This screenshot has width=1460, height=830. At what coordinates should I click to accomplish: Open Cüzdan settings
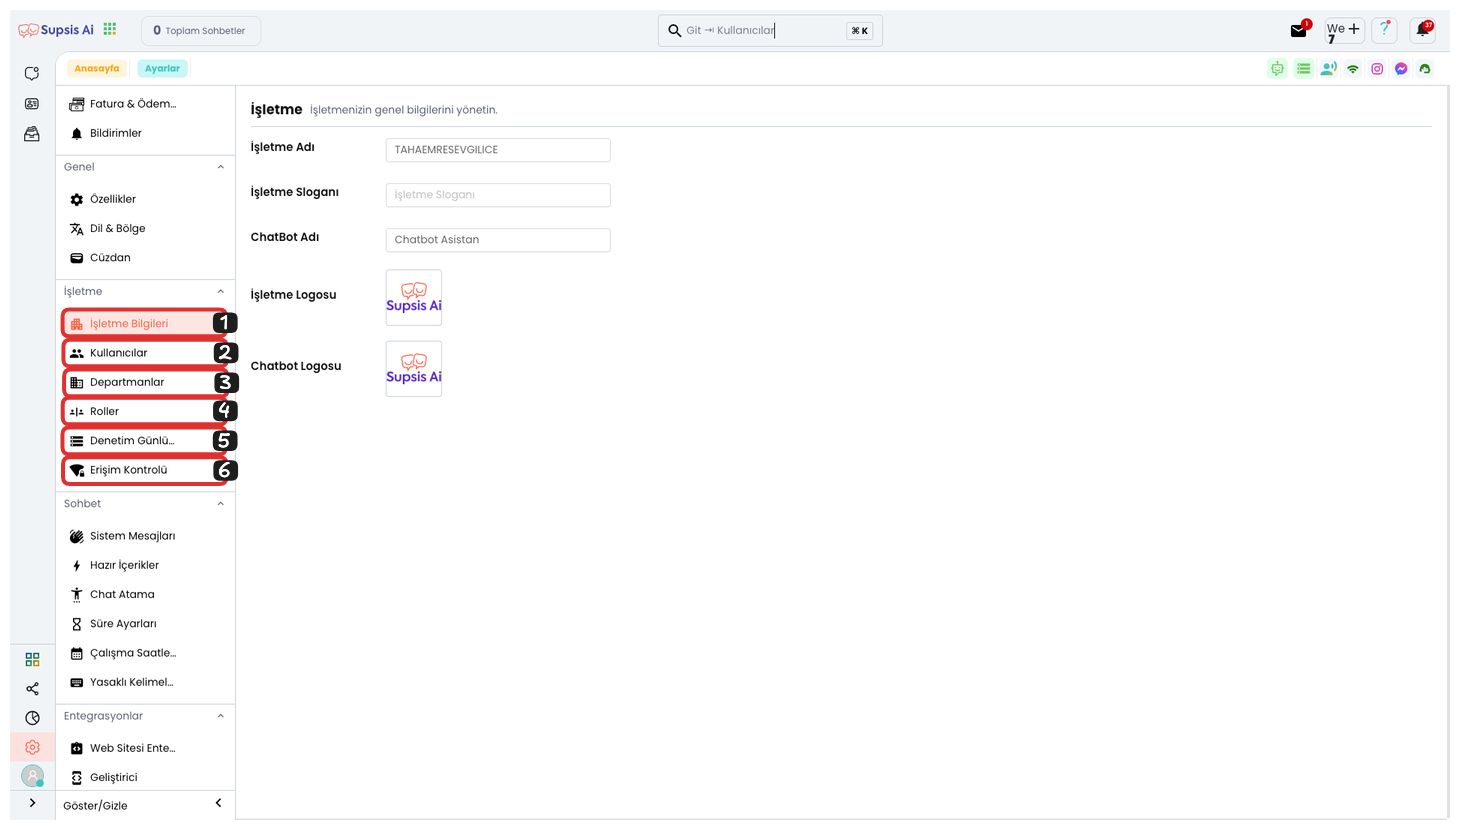pos(145,258)
